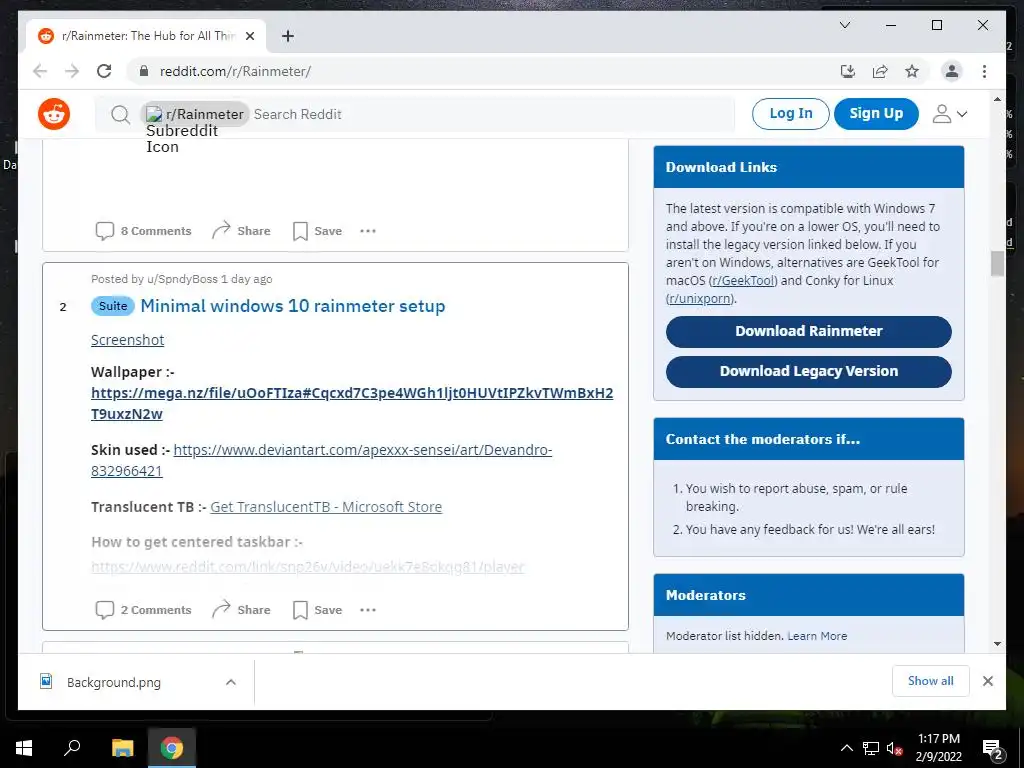
Task: Click the muted volume tray icon
Action: (x=894, y=748)
